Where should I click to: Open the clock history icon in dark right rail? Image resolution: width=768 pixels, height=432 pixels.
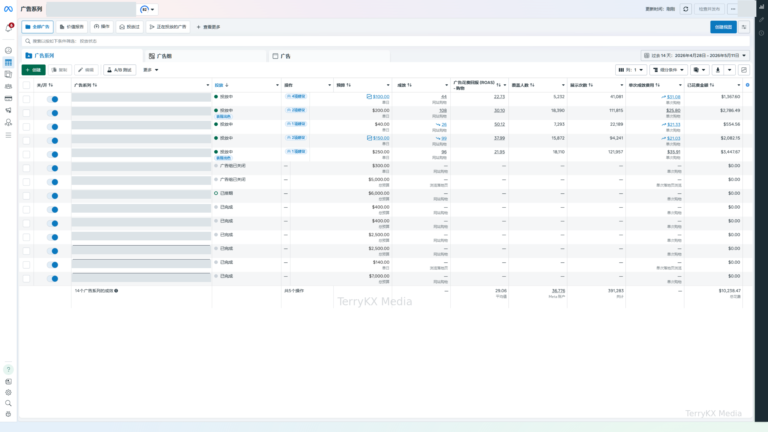tap(761, 33)
